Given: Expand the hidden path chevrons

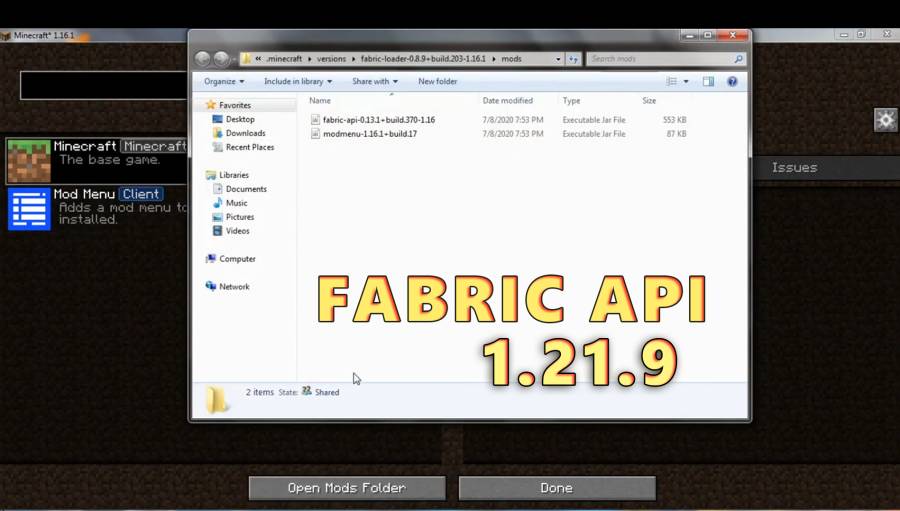Looking at the screenshot, I should point(259,59).
